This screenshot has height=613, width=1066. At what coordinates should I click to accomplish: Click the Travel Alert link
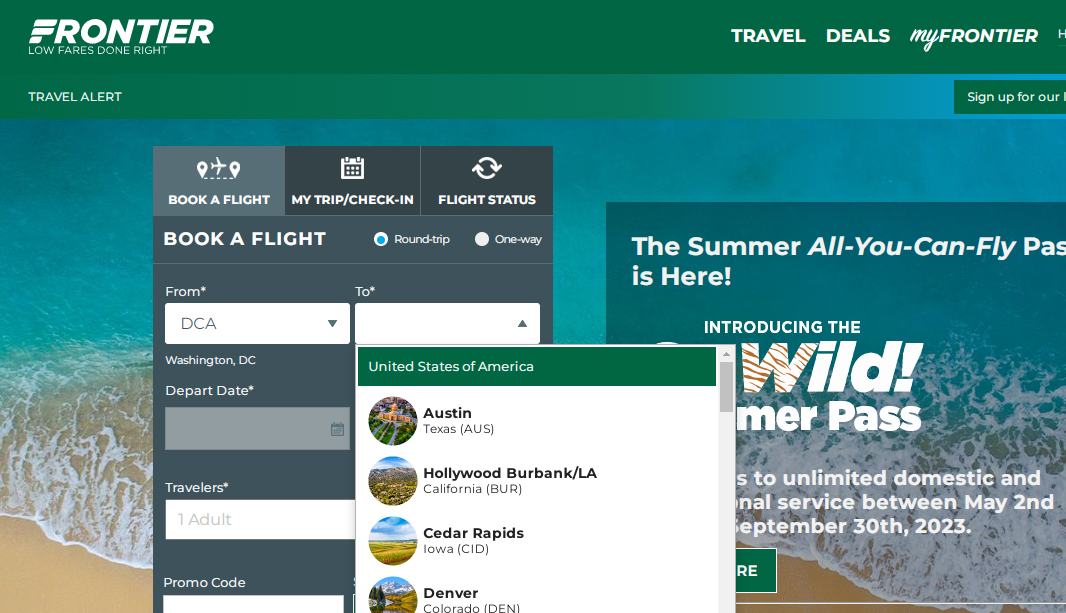coord(75,97)
